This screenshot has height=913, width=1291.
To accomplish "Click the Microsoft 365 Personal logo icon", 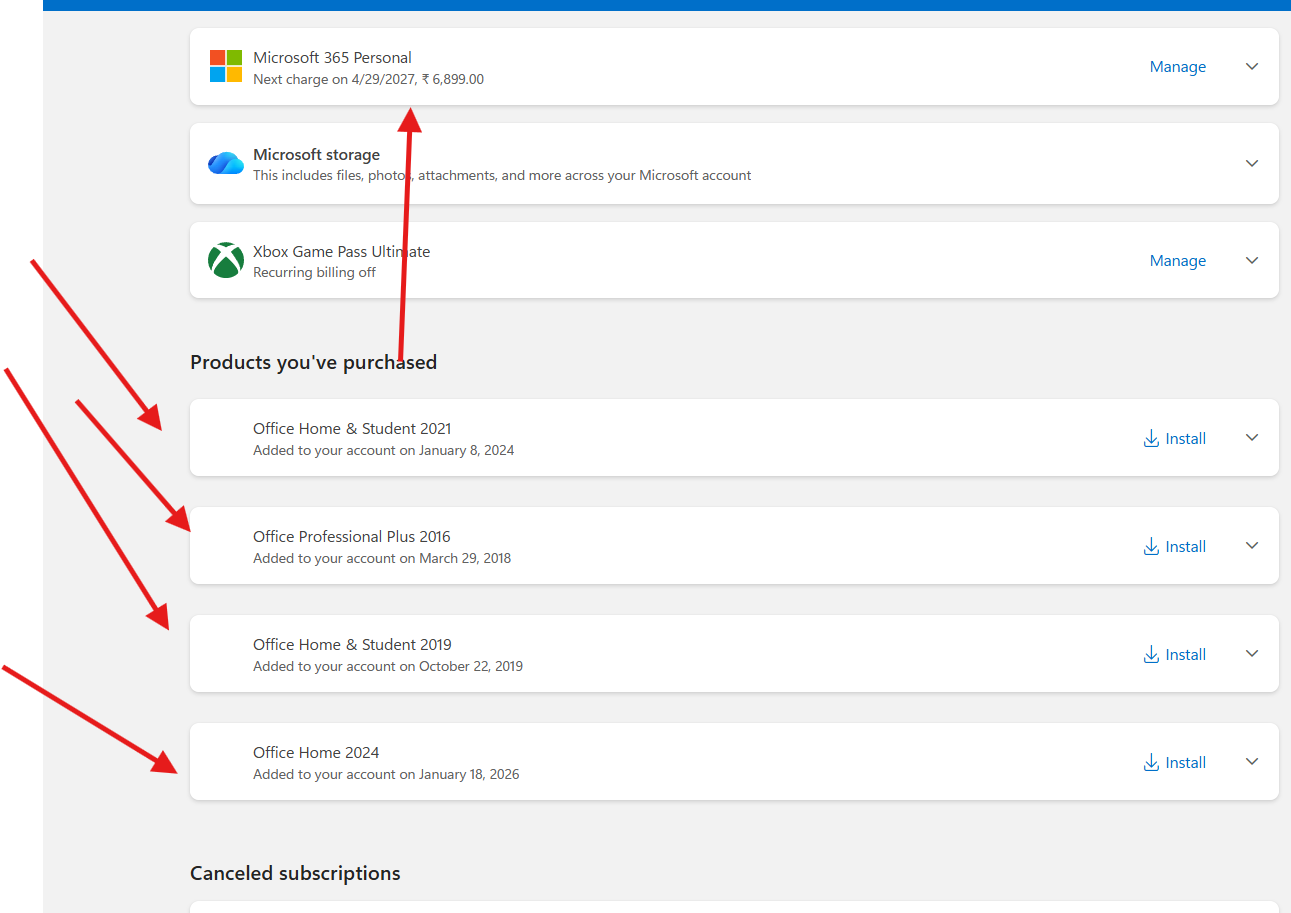I will pos(226,66).
